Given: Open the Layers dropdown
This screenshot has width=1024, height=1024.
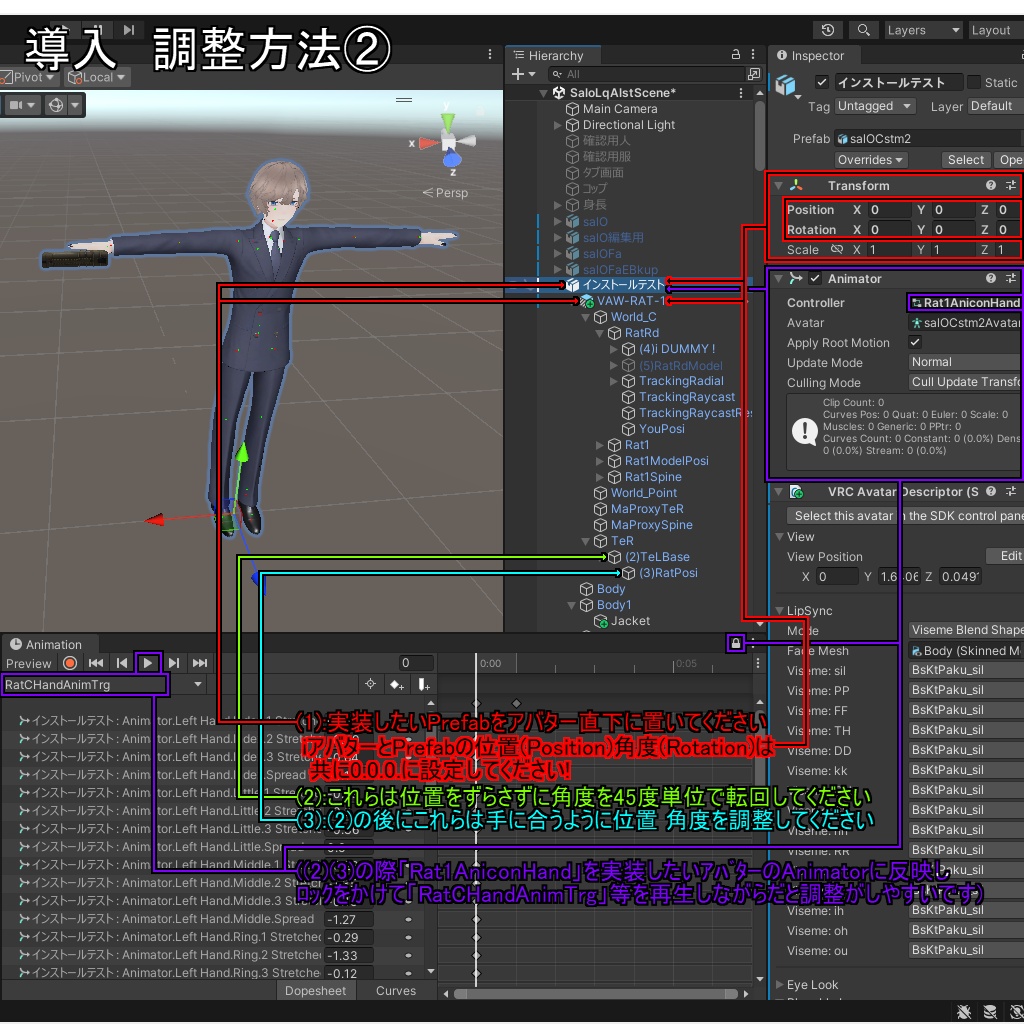Looking at the screenshot, I should pos(924,30).
